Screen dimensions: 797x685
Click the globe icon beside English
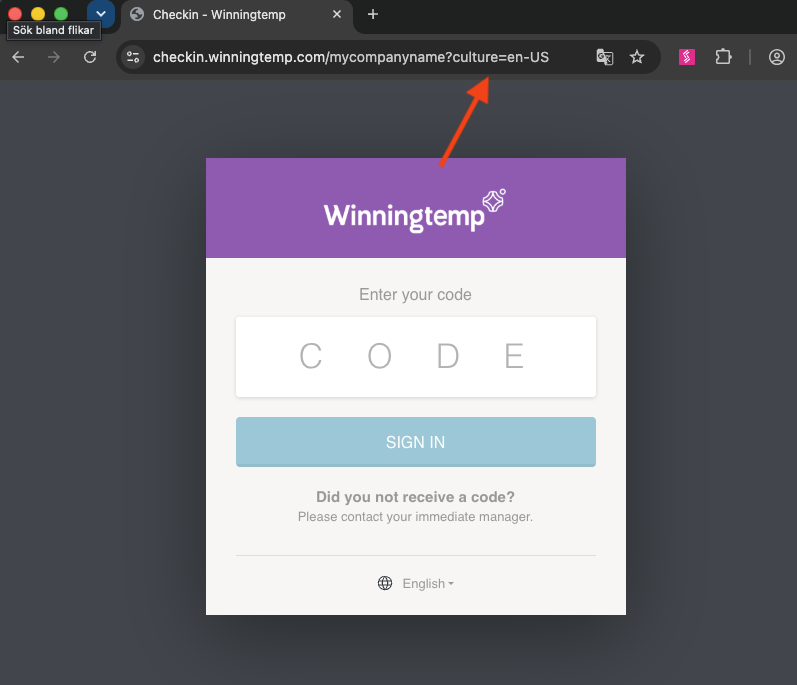[385, 583]
